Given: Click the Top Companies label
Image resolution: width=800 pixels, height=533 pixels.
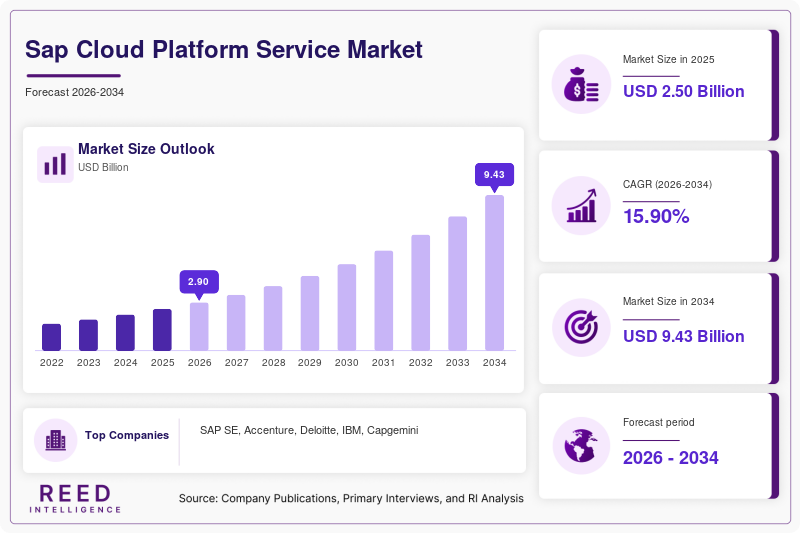Looking at the screenshot, I should point(127,435).
